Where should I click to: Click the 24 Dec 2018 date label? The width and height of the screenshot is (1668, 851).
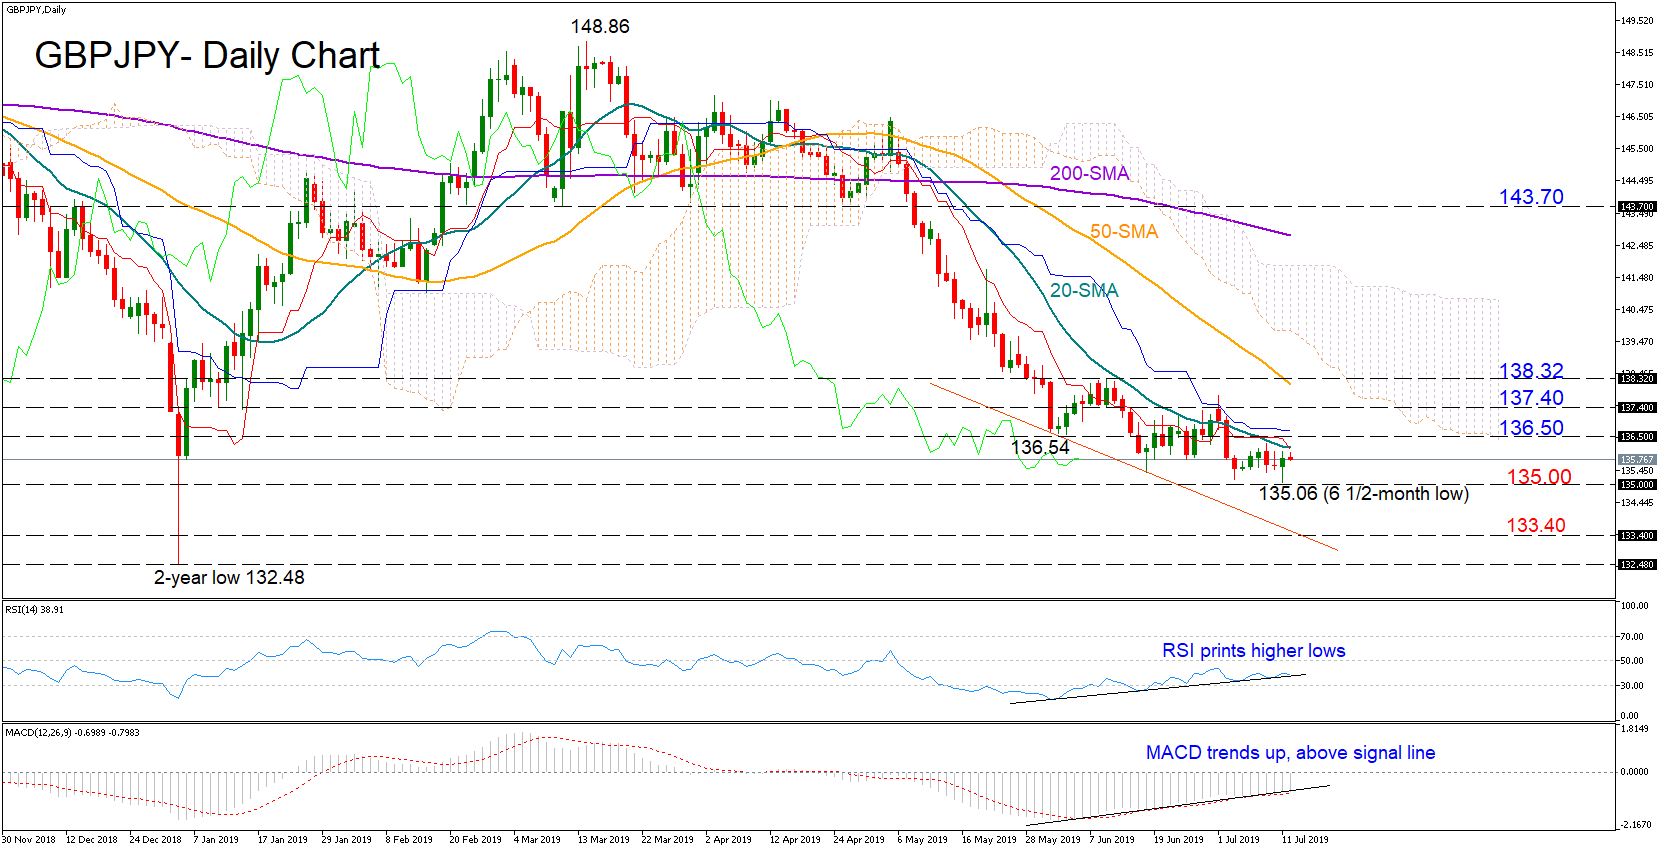(x=155, y=839)
